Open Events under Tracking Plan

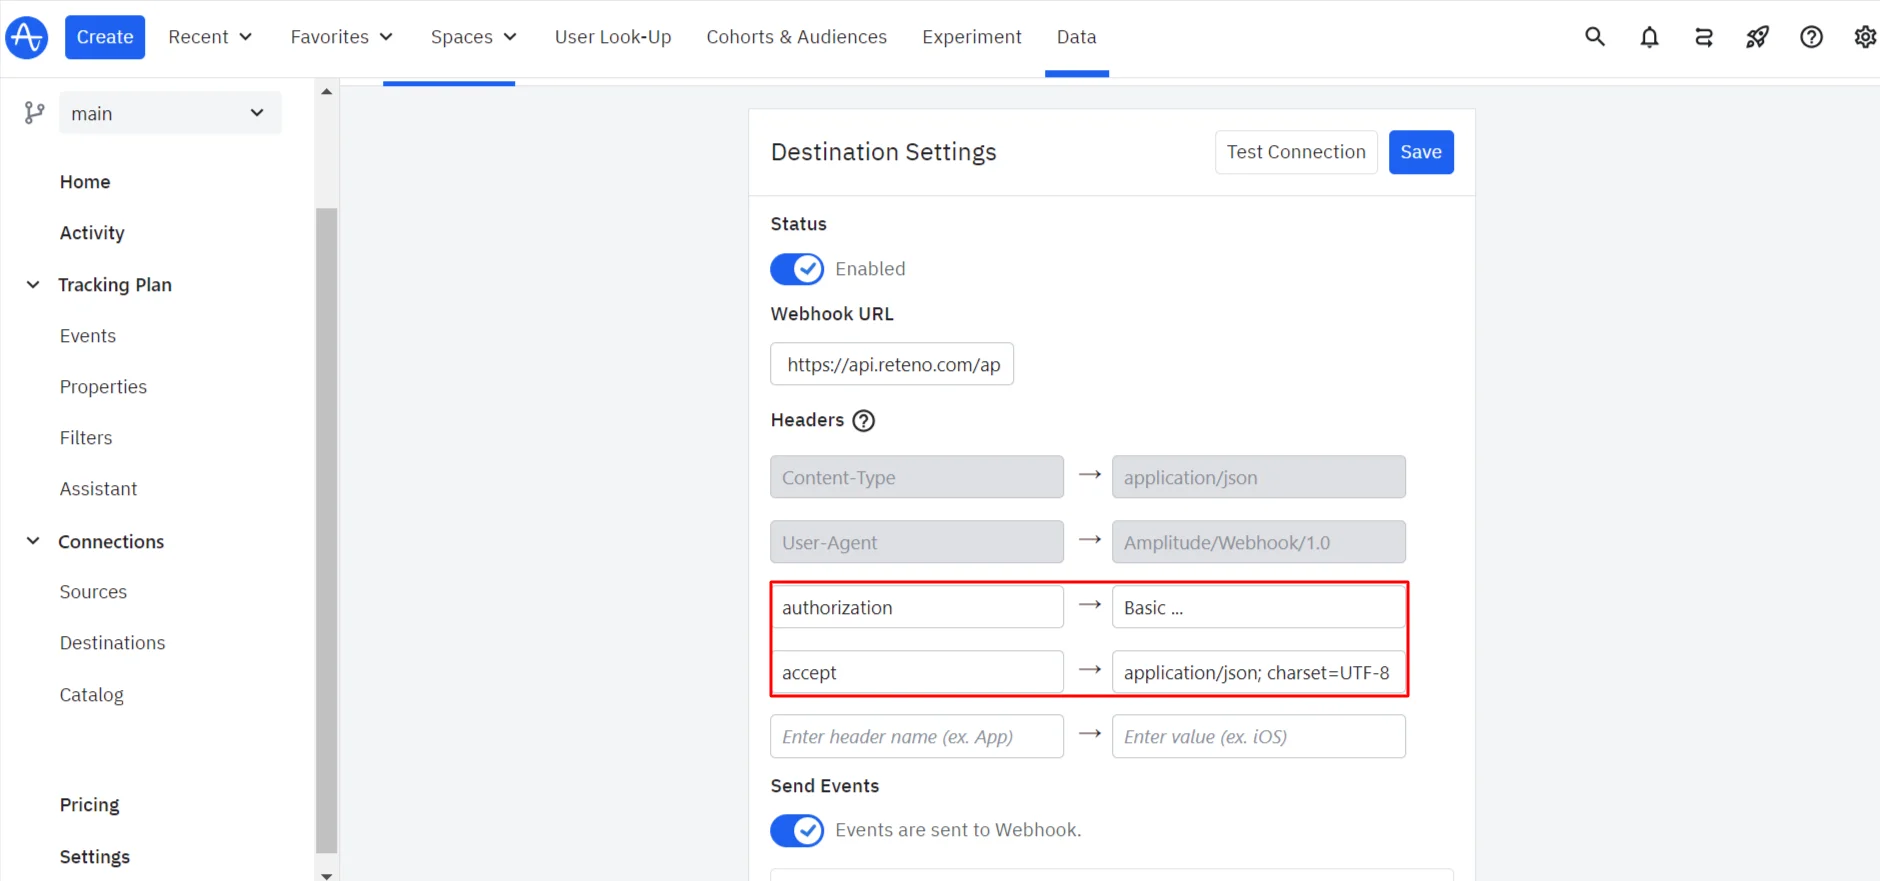coord(88,336)
